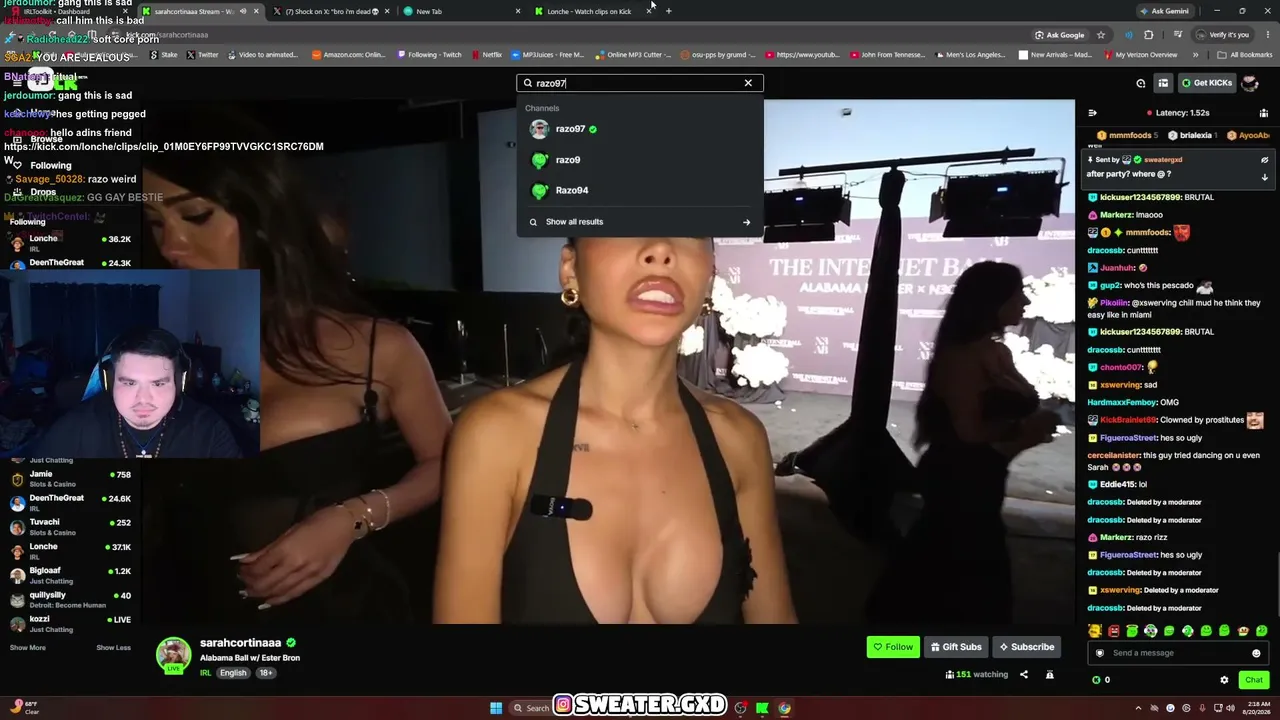Viewport: 1280px width, 720px height.
Task: Open the Netflix bookmark
Action: click(x=487, y=55)
